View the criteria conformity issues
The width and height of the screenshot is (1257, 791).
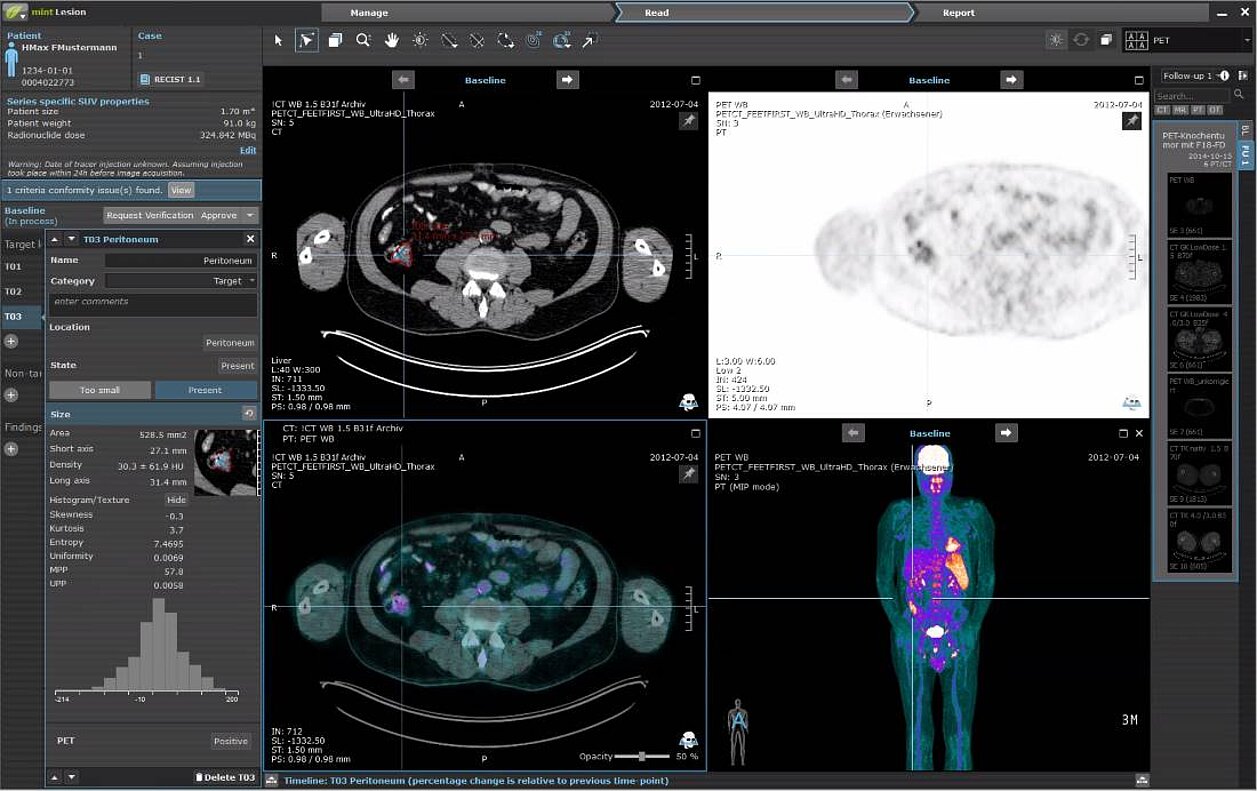(180, 190)
